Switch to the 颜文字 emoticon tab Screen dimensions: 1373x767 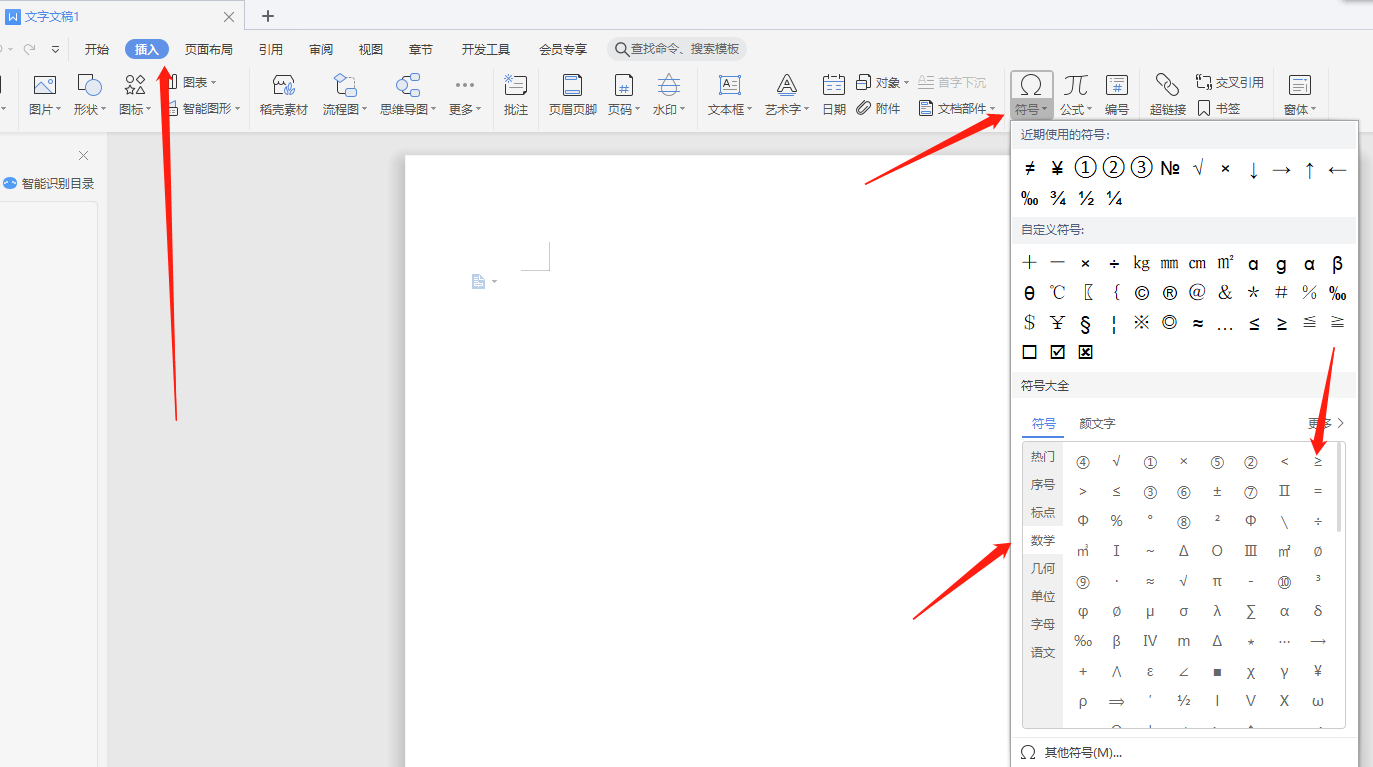[x=1097, y=423]
